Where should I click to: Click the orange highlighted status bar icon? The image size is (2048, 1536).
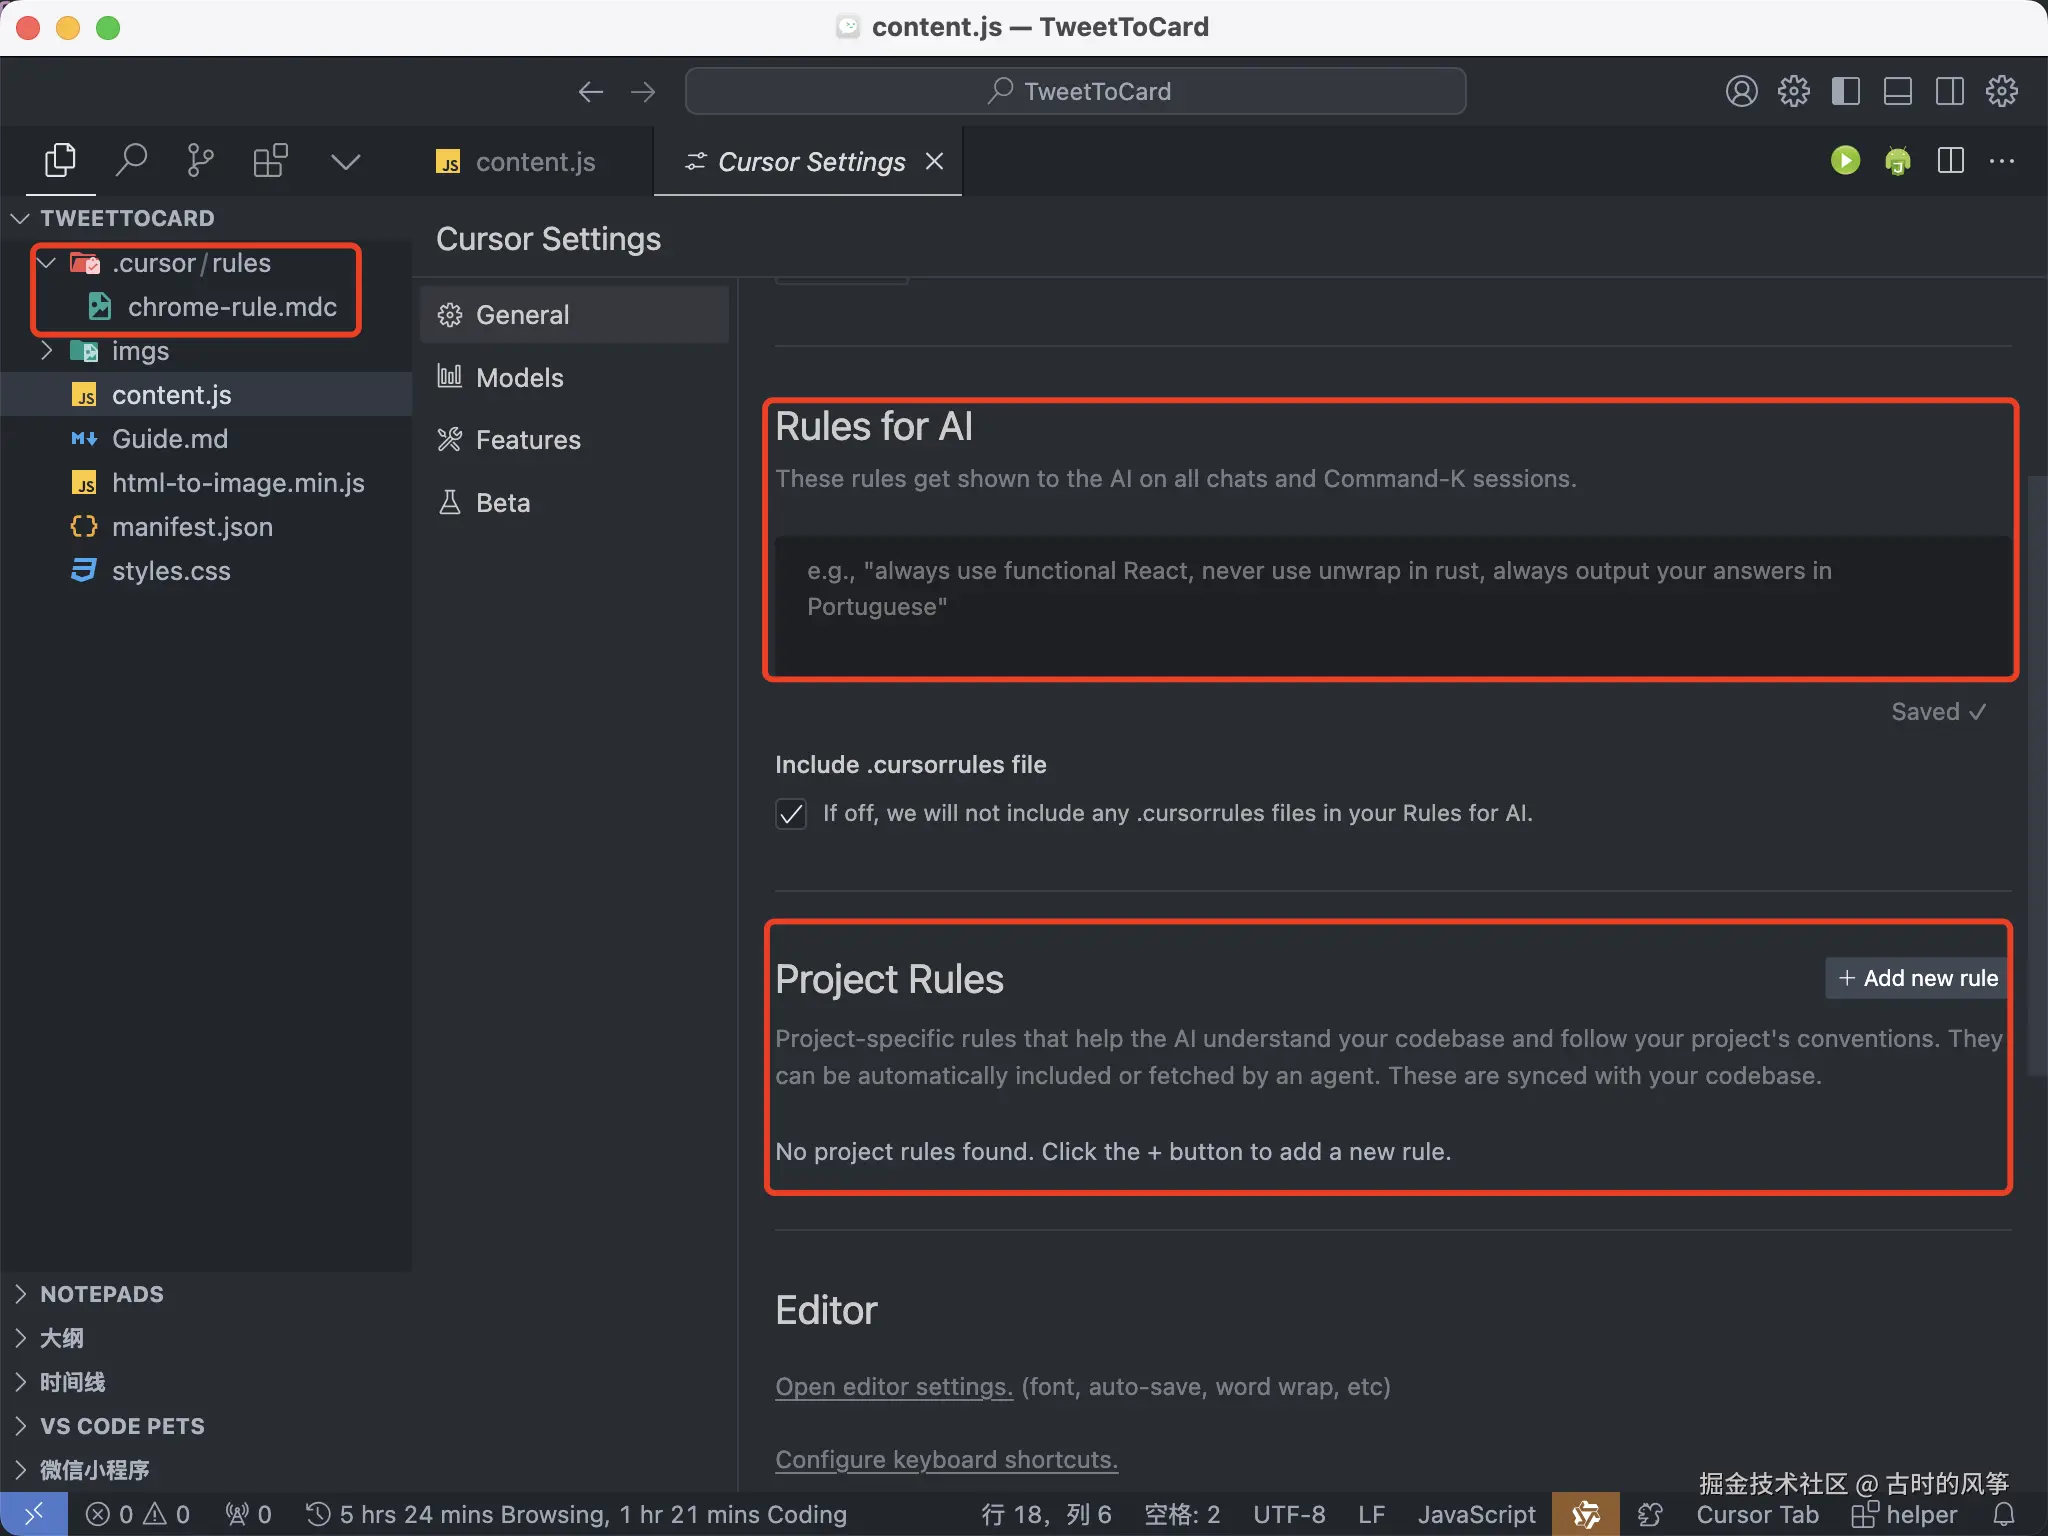(x=1586, y=1515)
